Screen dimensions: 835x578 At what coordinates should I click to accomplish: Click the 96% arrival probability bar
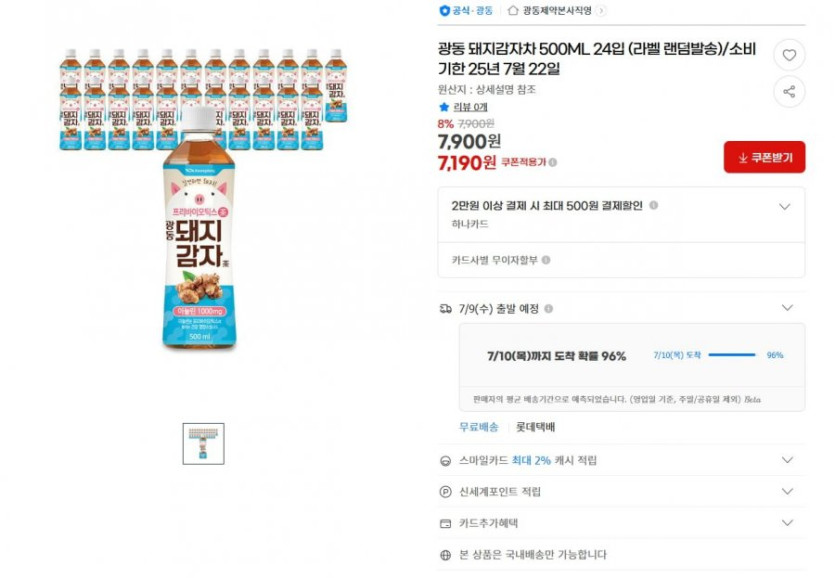[x=731, y=355]
